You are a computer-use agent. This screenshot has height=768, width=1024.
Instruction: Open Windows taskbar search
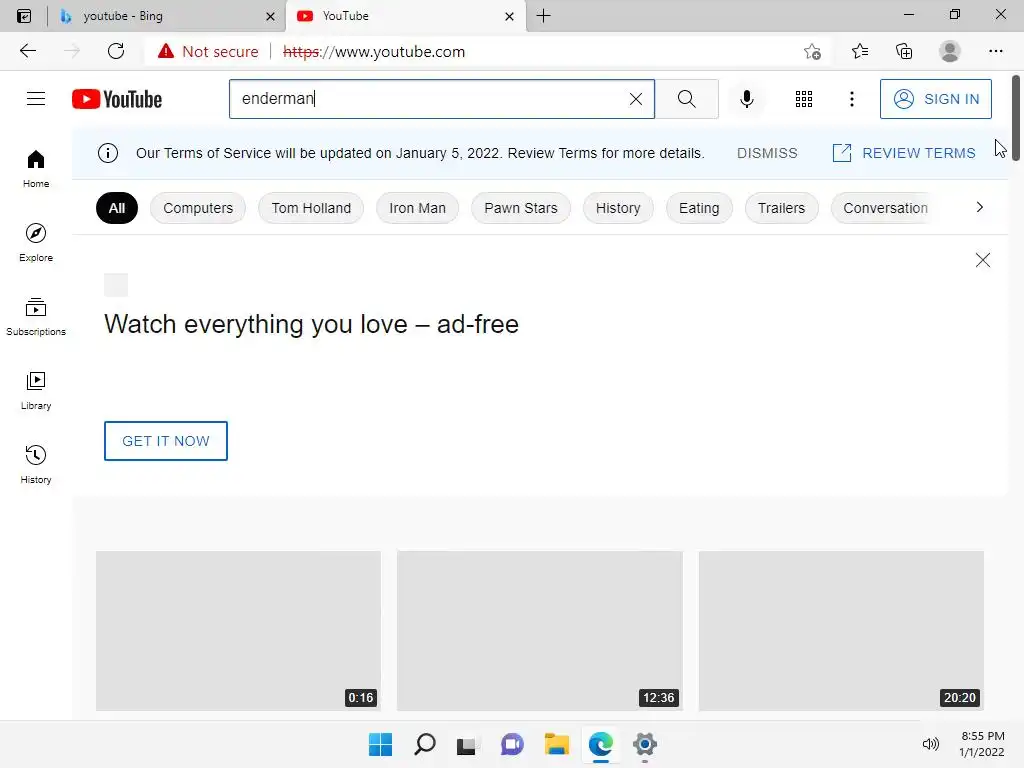point(424,744)
